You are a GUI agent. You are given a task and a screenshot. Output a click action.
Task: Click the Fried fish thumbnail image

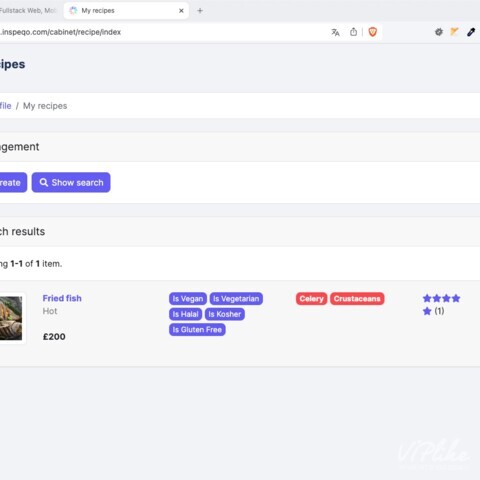pyautogui.click(x=11, y=318)
